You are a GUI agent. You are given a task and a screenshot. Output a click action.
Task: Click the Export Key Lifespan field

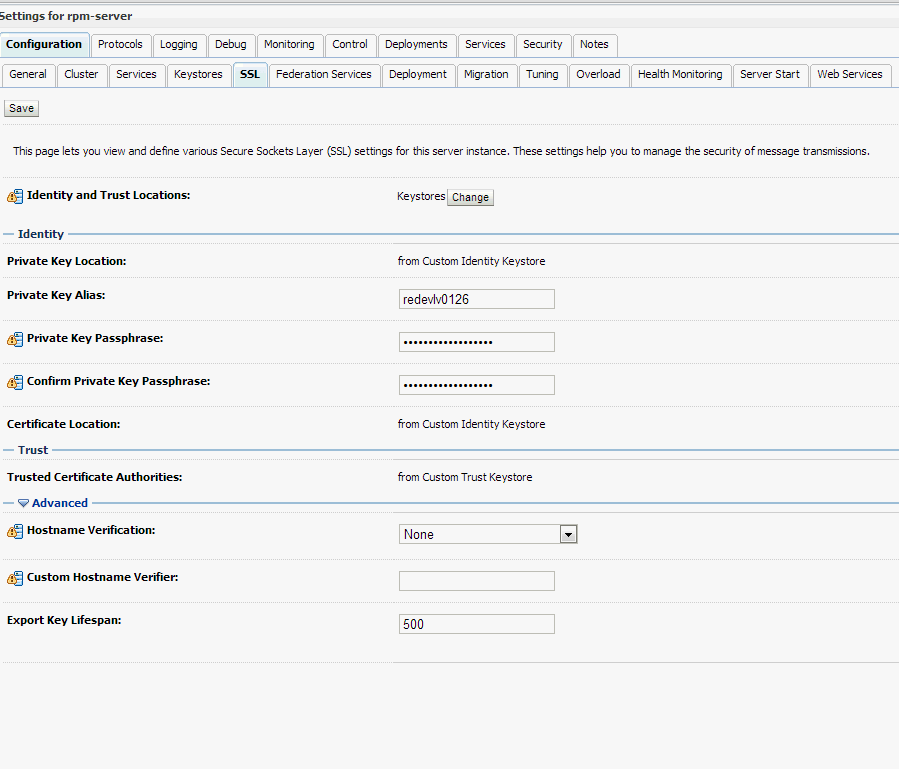(x=477, y=624)
